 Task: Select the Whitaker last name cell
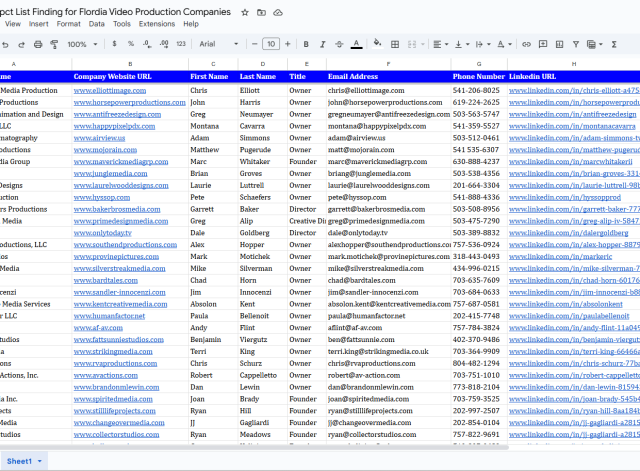point(263,162)
